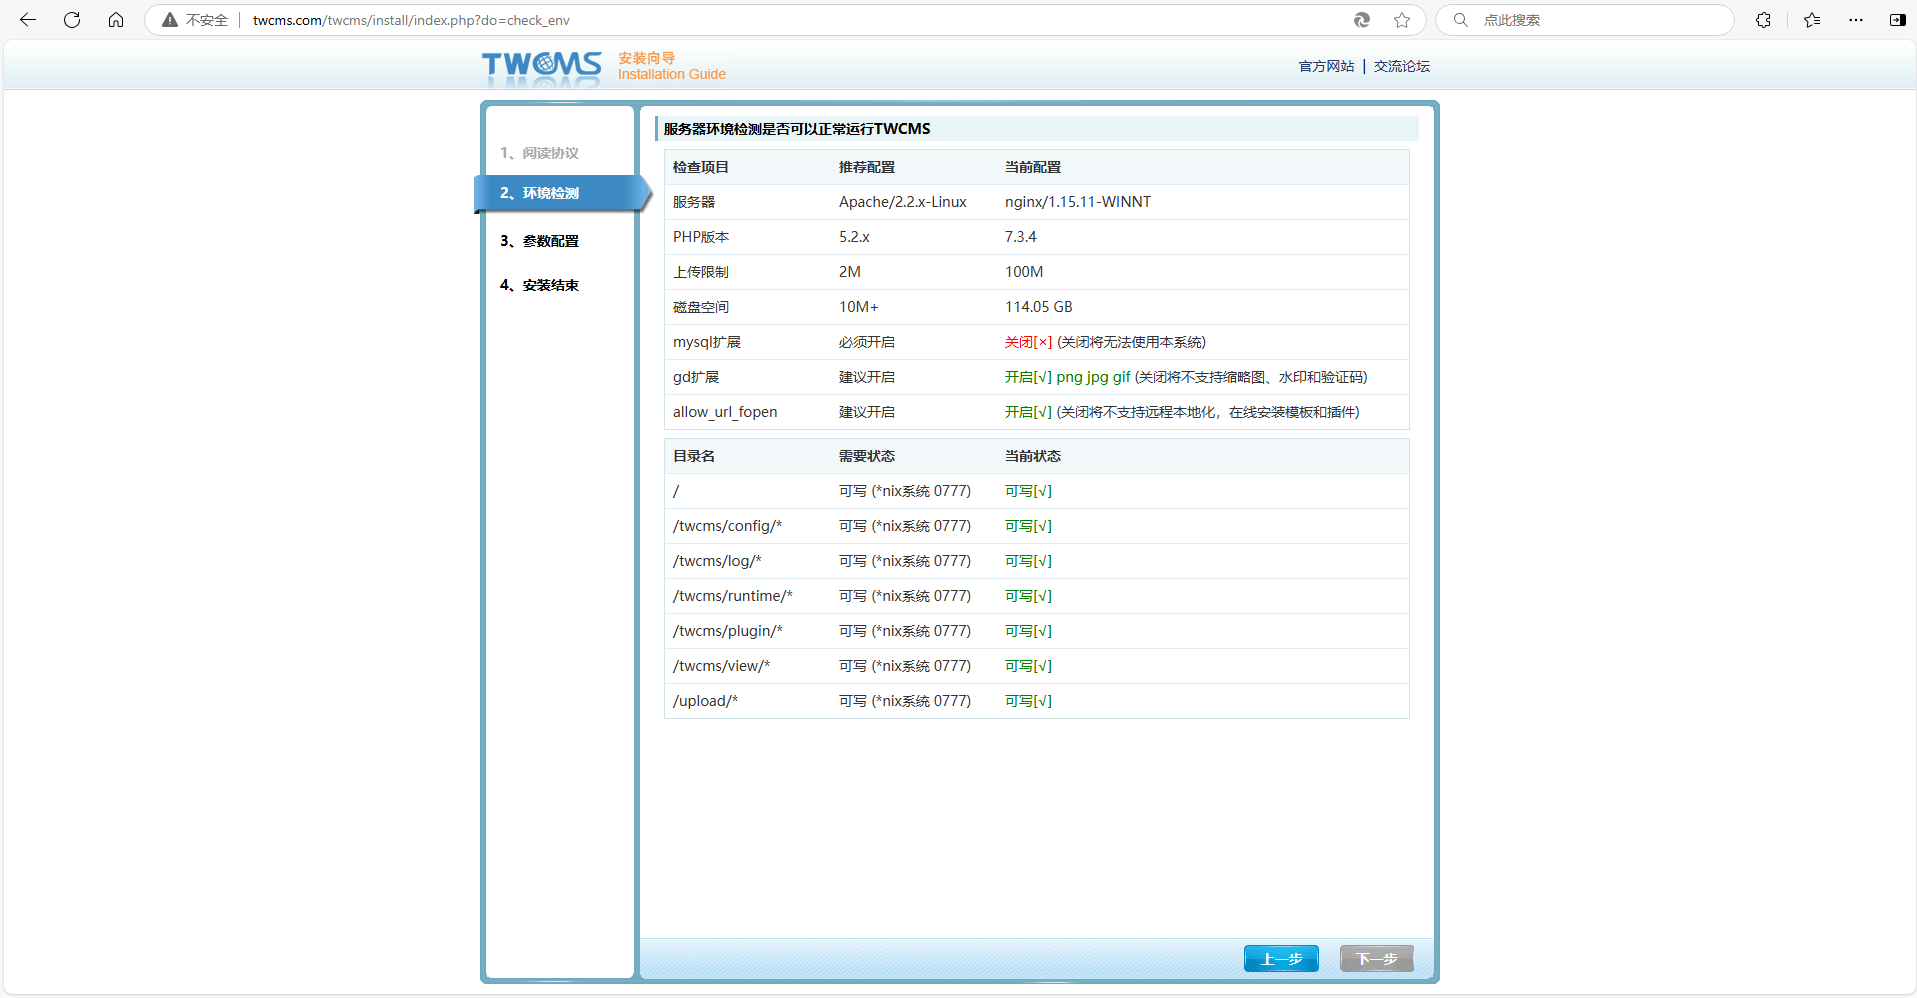
Task: Click the /twcms/view/* directory name
Action: [722, 666]
